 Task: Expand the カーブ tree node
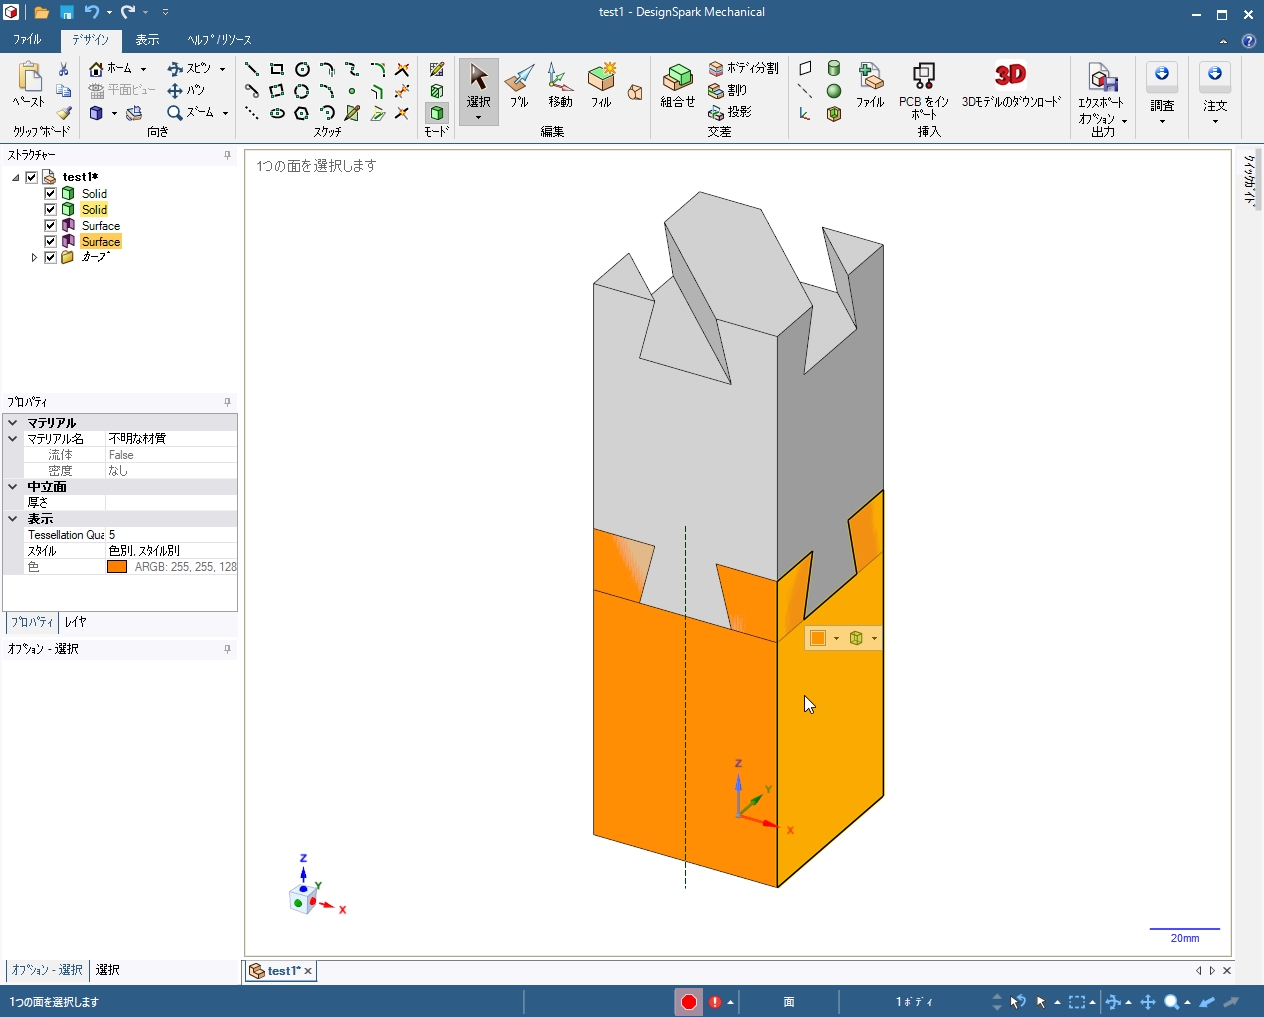tap(34, 258)
